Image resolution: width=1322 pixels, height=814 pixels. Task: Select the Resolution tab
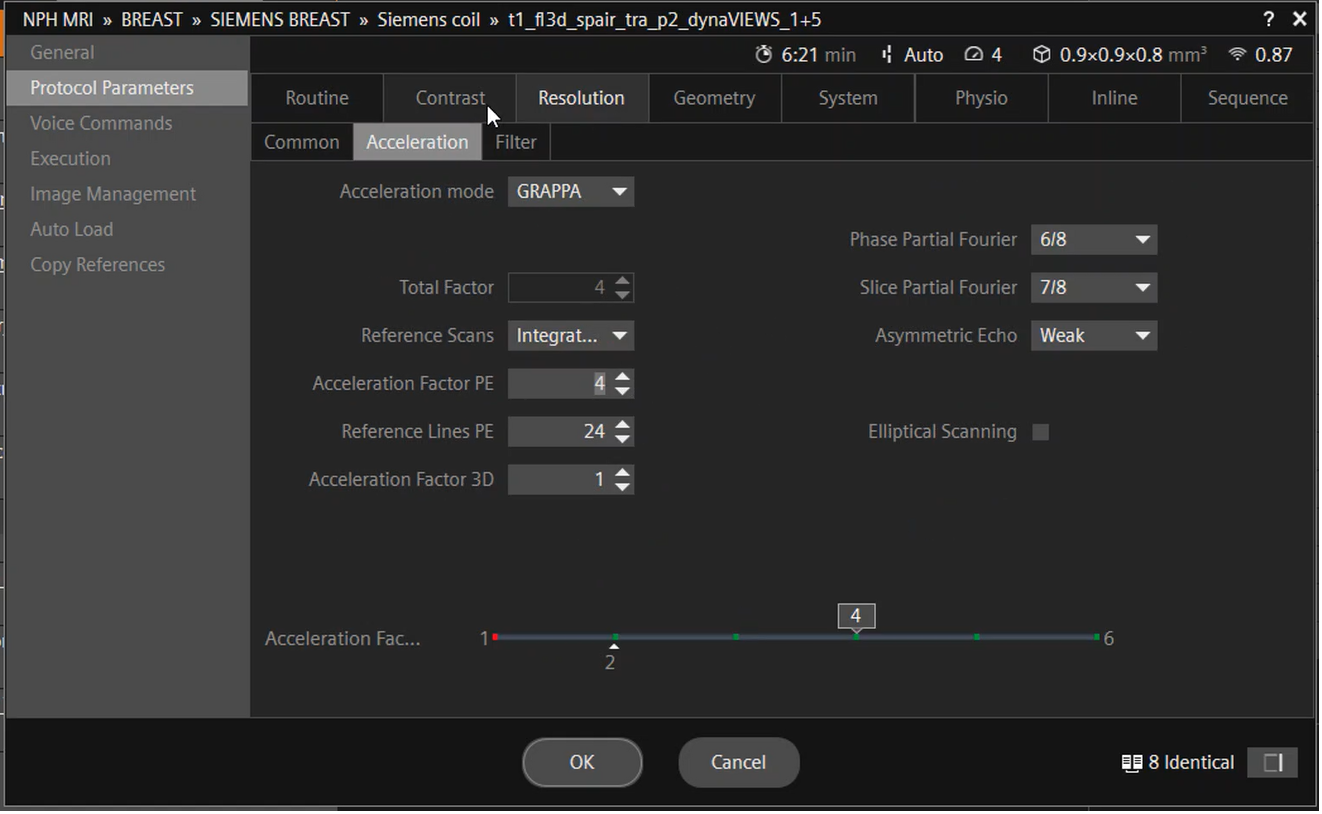pos(581,98)
